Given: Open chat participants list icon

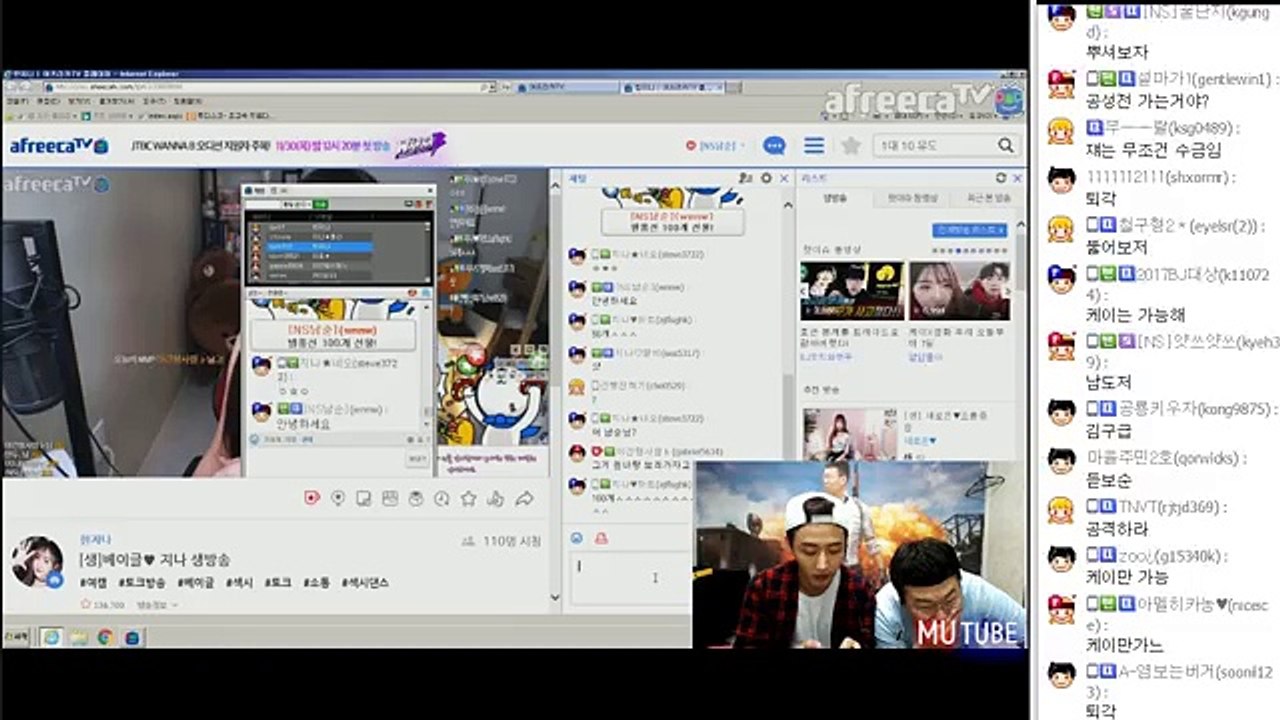Looking at the screenshot, I should coord(746,178).
